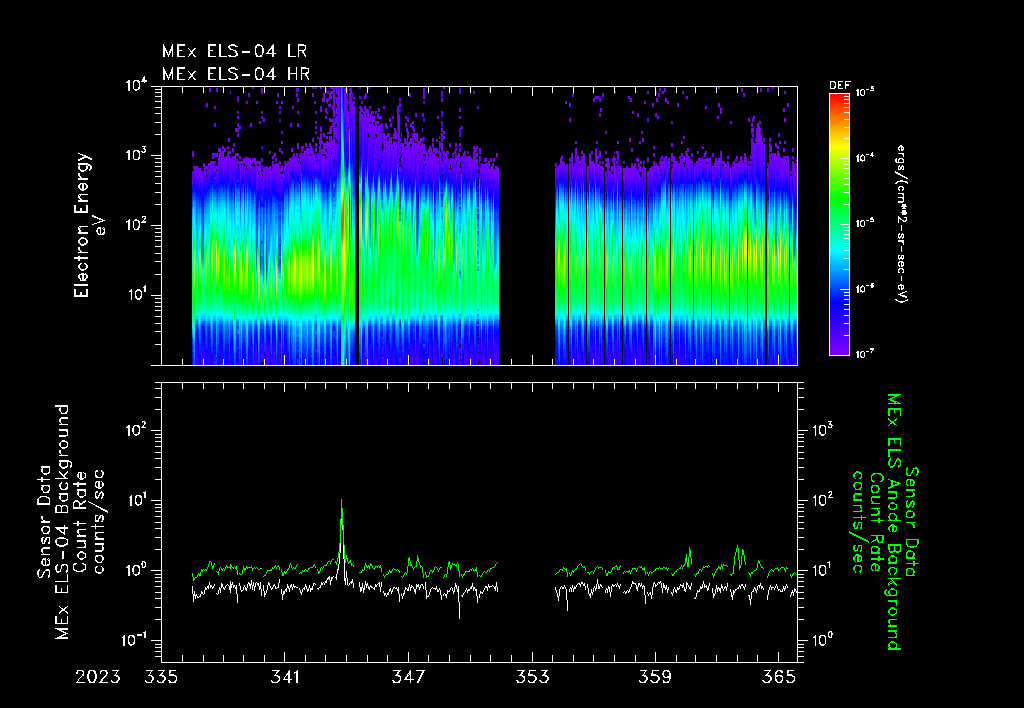Click the DEF color bar gradient
Image resolution: width=1024 pixels, height=708 pixels.
(x=839, y=224)
